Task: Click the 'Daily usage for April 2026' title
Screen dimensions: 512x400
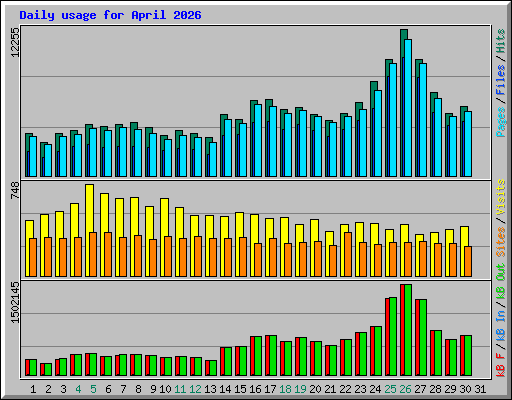Action: [x=110, y=15]
